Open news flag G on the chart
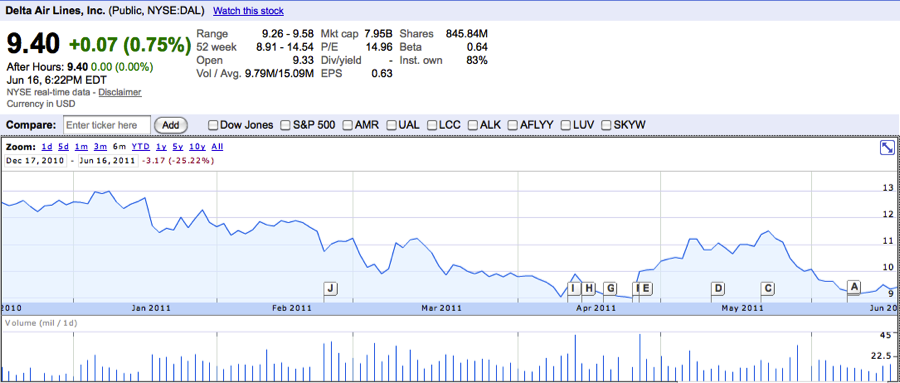 (x=610, y=288)
